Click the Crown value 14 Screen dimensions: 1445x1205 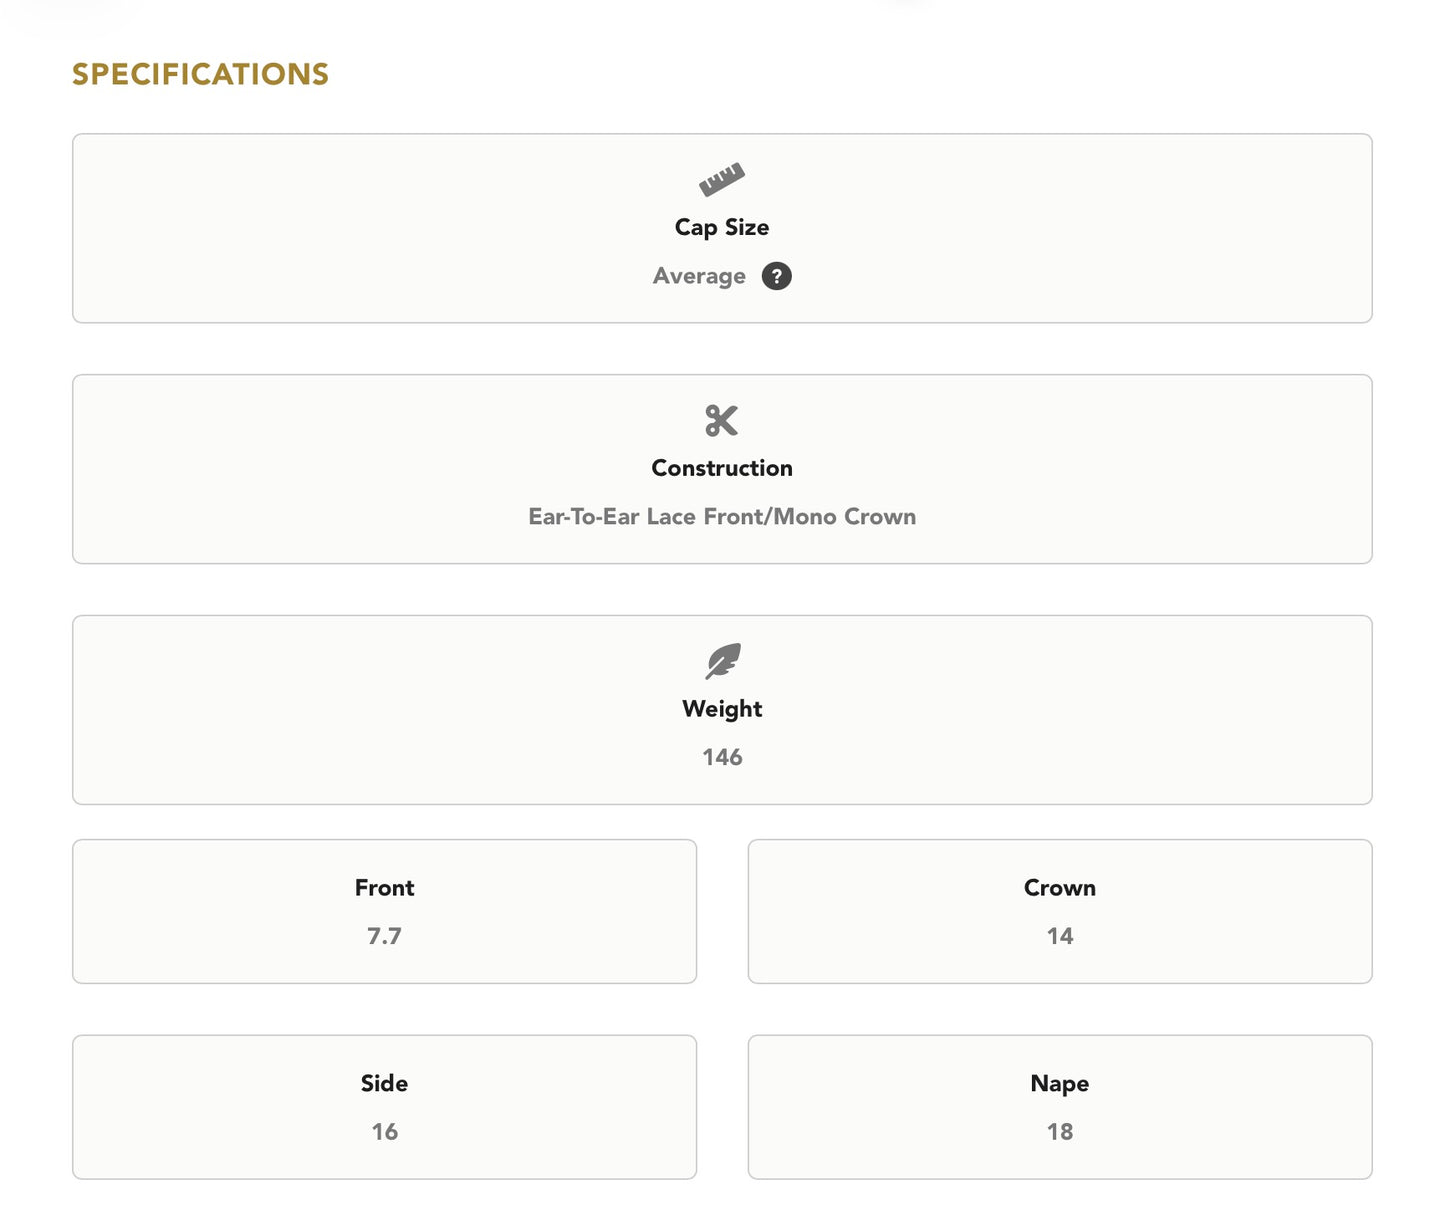[1060, 936]
